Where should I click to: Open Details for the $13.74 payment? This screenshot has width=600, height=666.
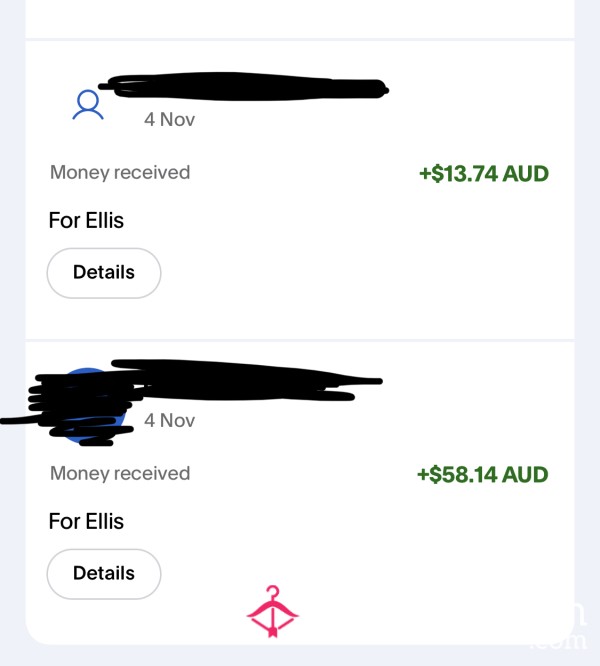pyautogui.click(x=104, y=273)
